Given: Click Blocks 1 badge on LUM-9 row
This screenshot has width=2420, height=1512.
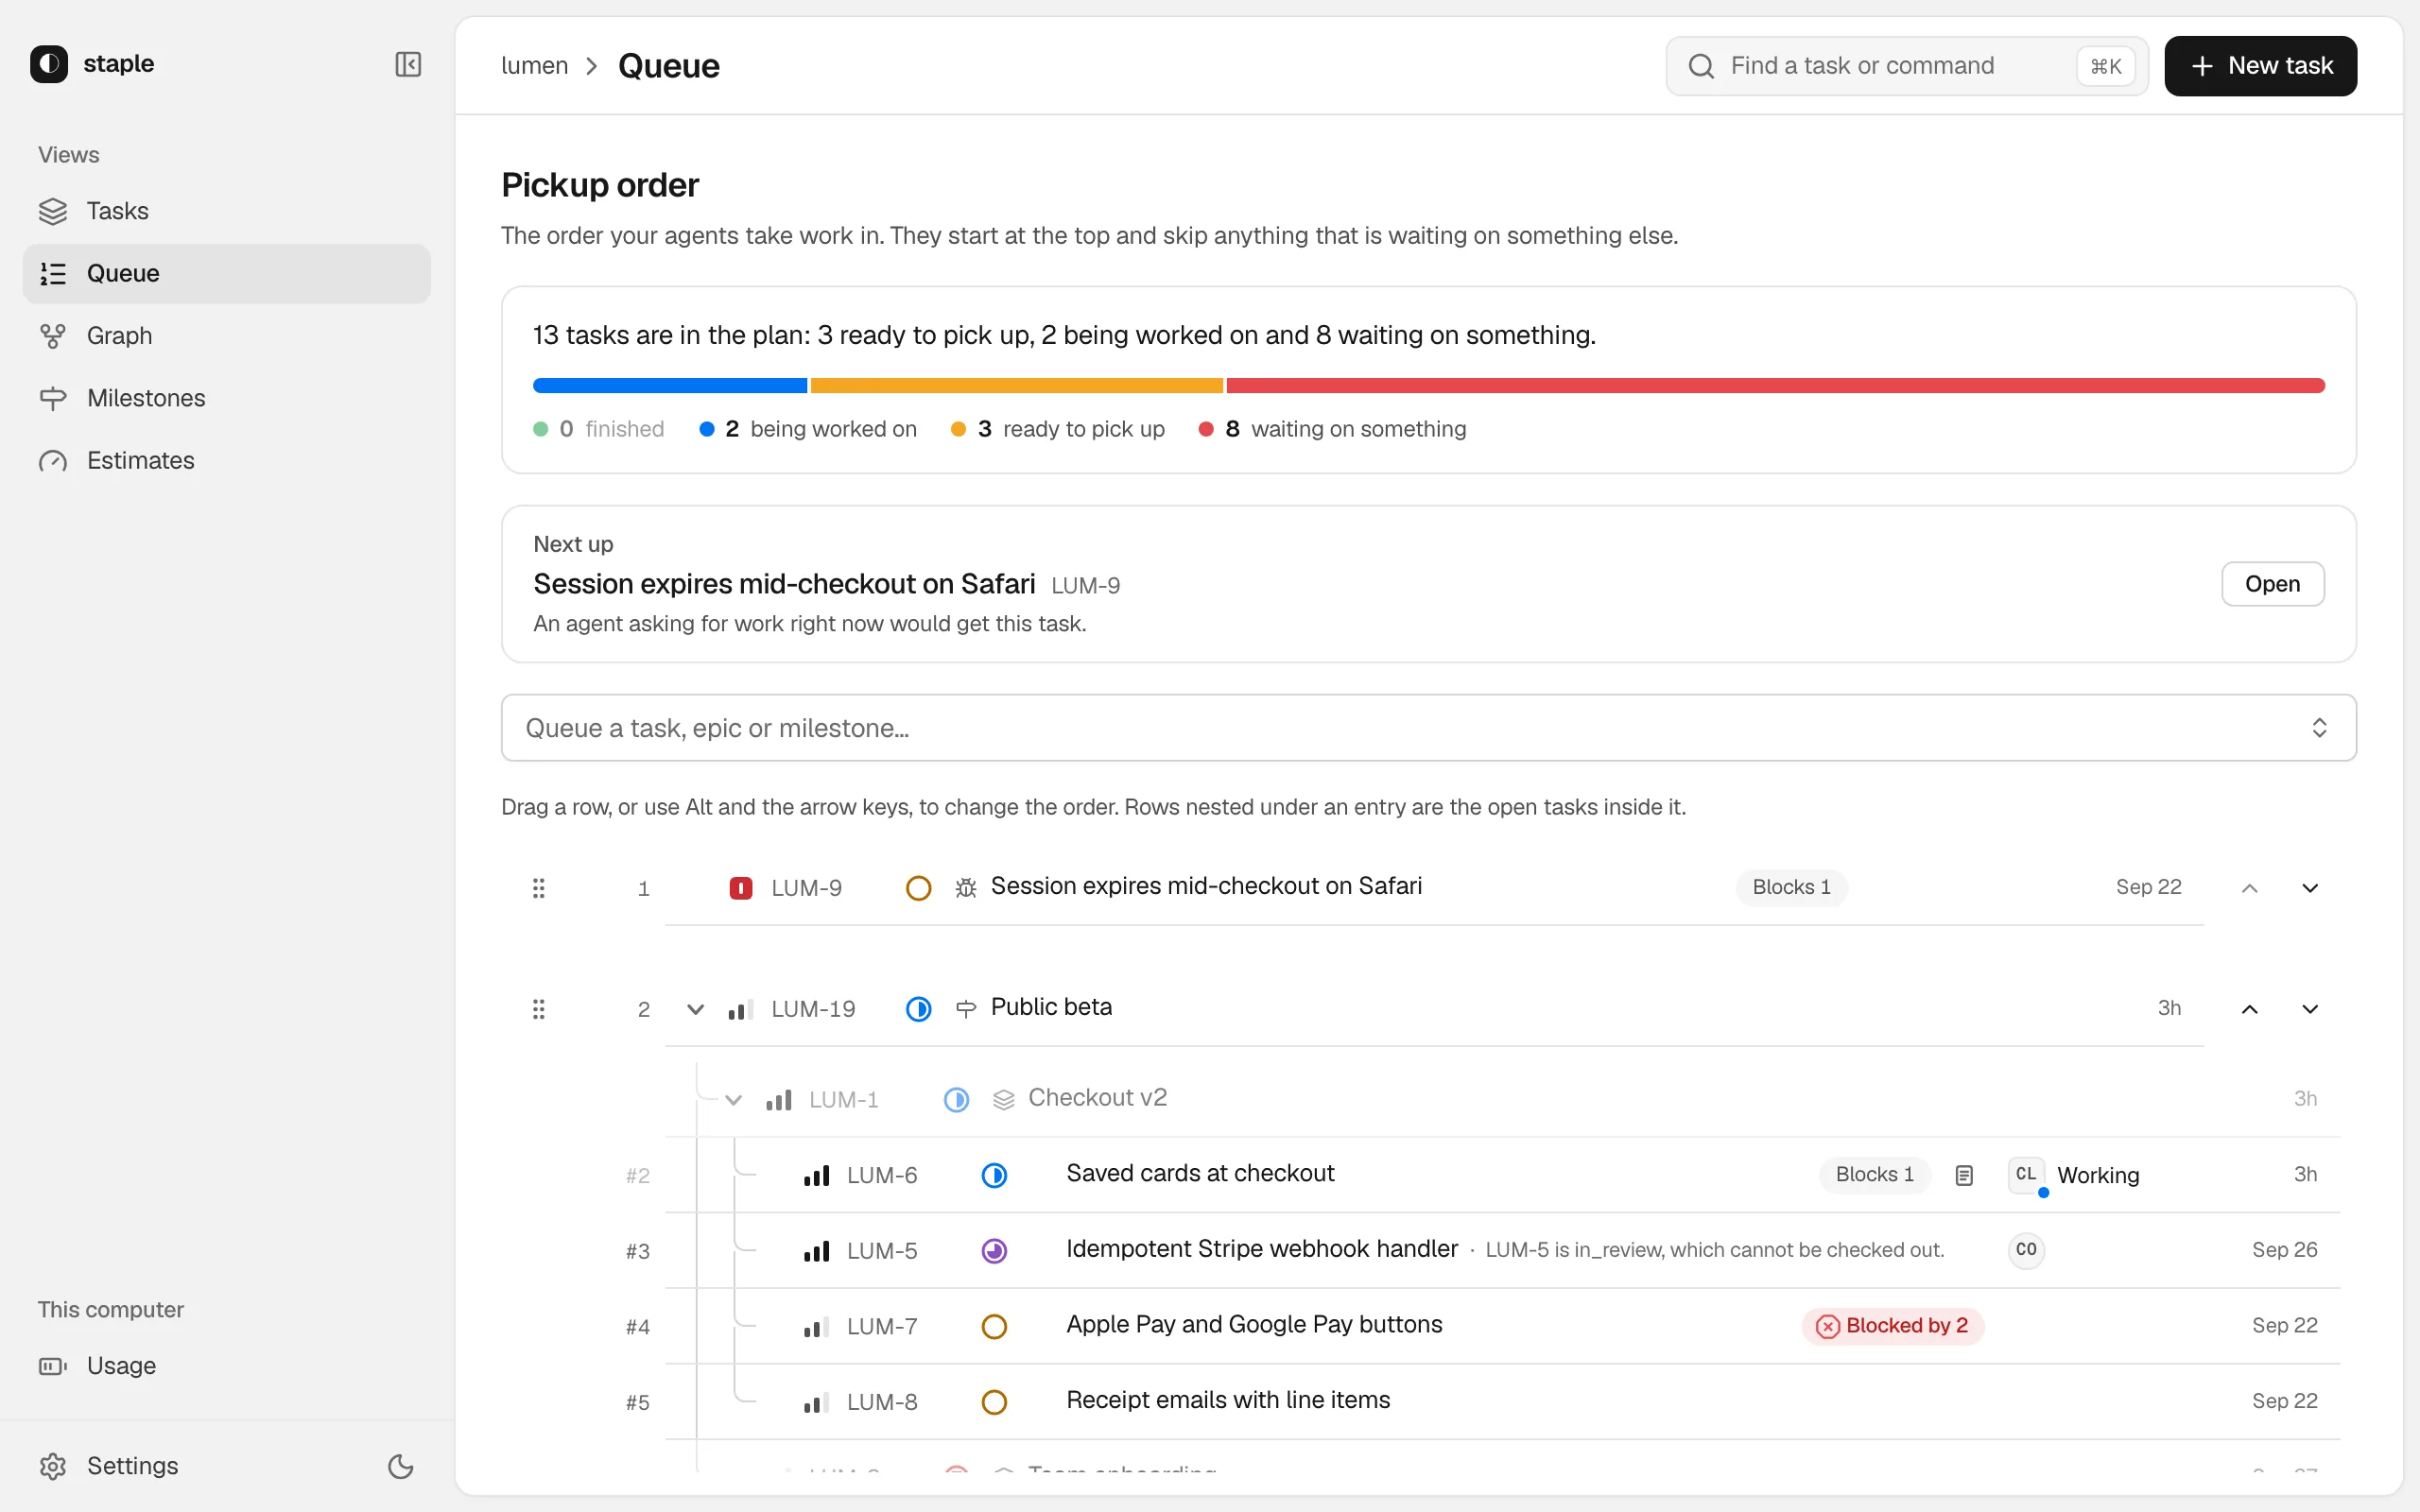Looking at the screenshot, I should click(1791, 887).
